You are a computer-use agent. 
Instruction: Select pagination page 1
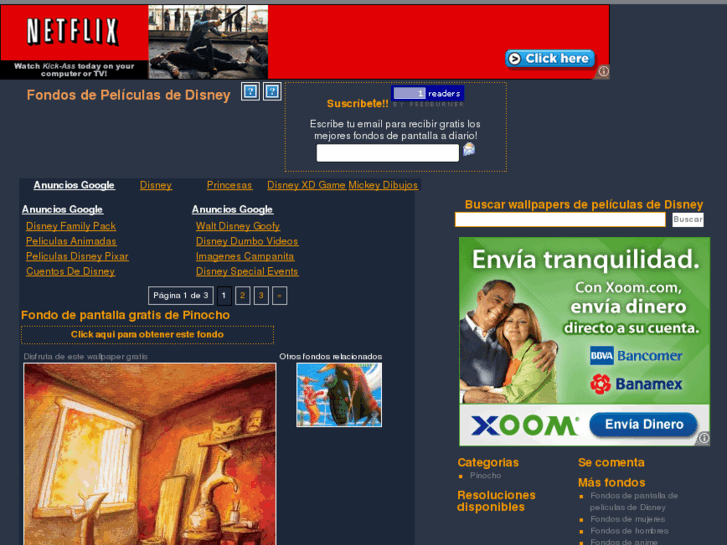point(224,295)
